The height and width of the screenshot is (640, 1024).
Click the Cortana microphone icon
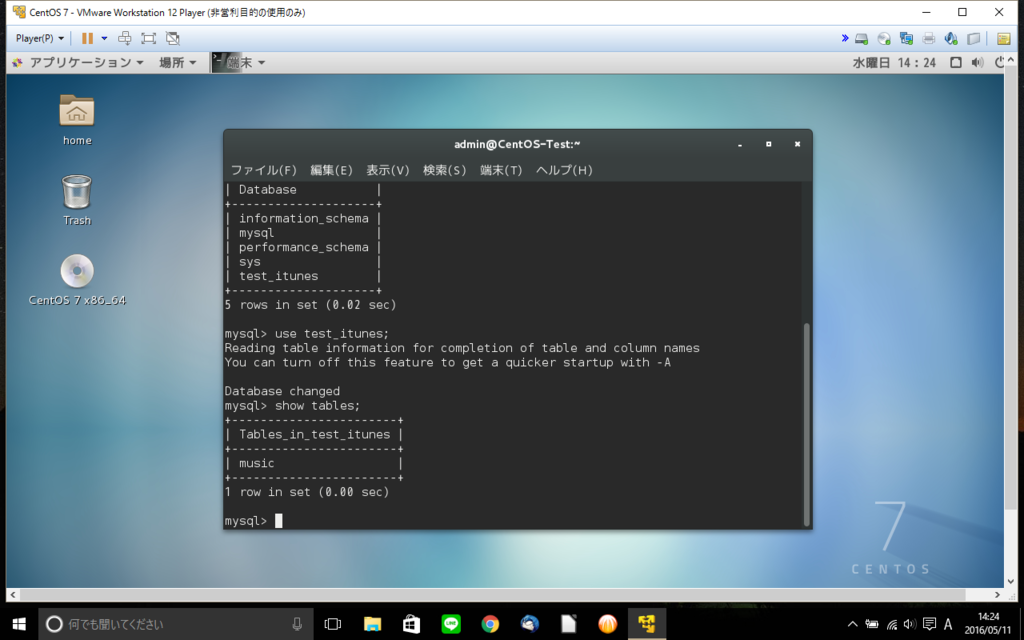point(297,624)
